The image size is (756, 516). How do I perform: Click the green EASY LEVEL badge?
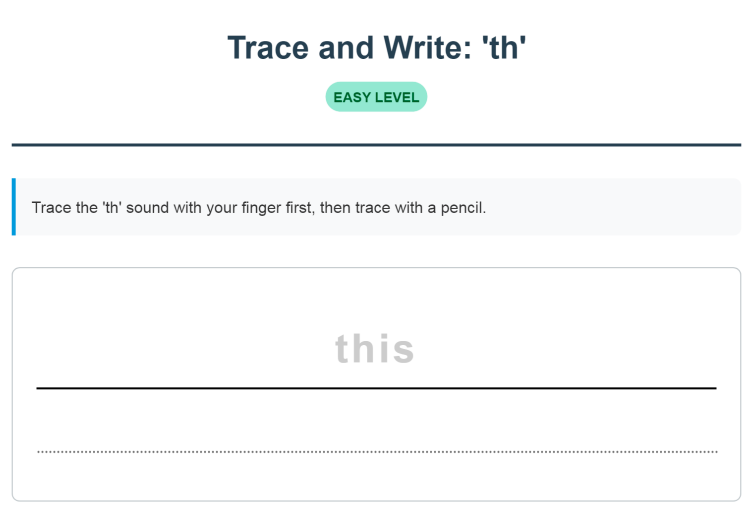pyautogui.click(x=376, y=97)
